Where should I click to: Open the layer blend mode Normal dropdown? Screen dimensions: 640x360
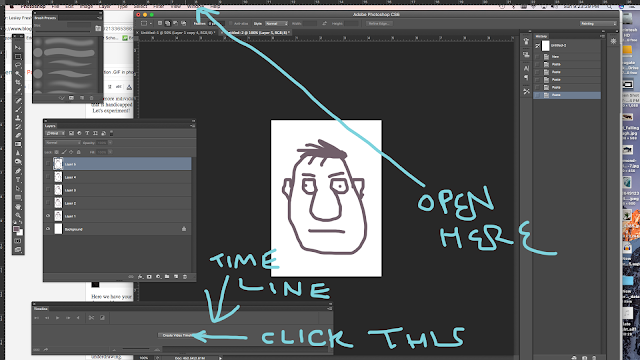(63, 143)
